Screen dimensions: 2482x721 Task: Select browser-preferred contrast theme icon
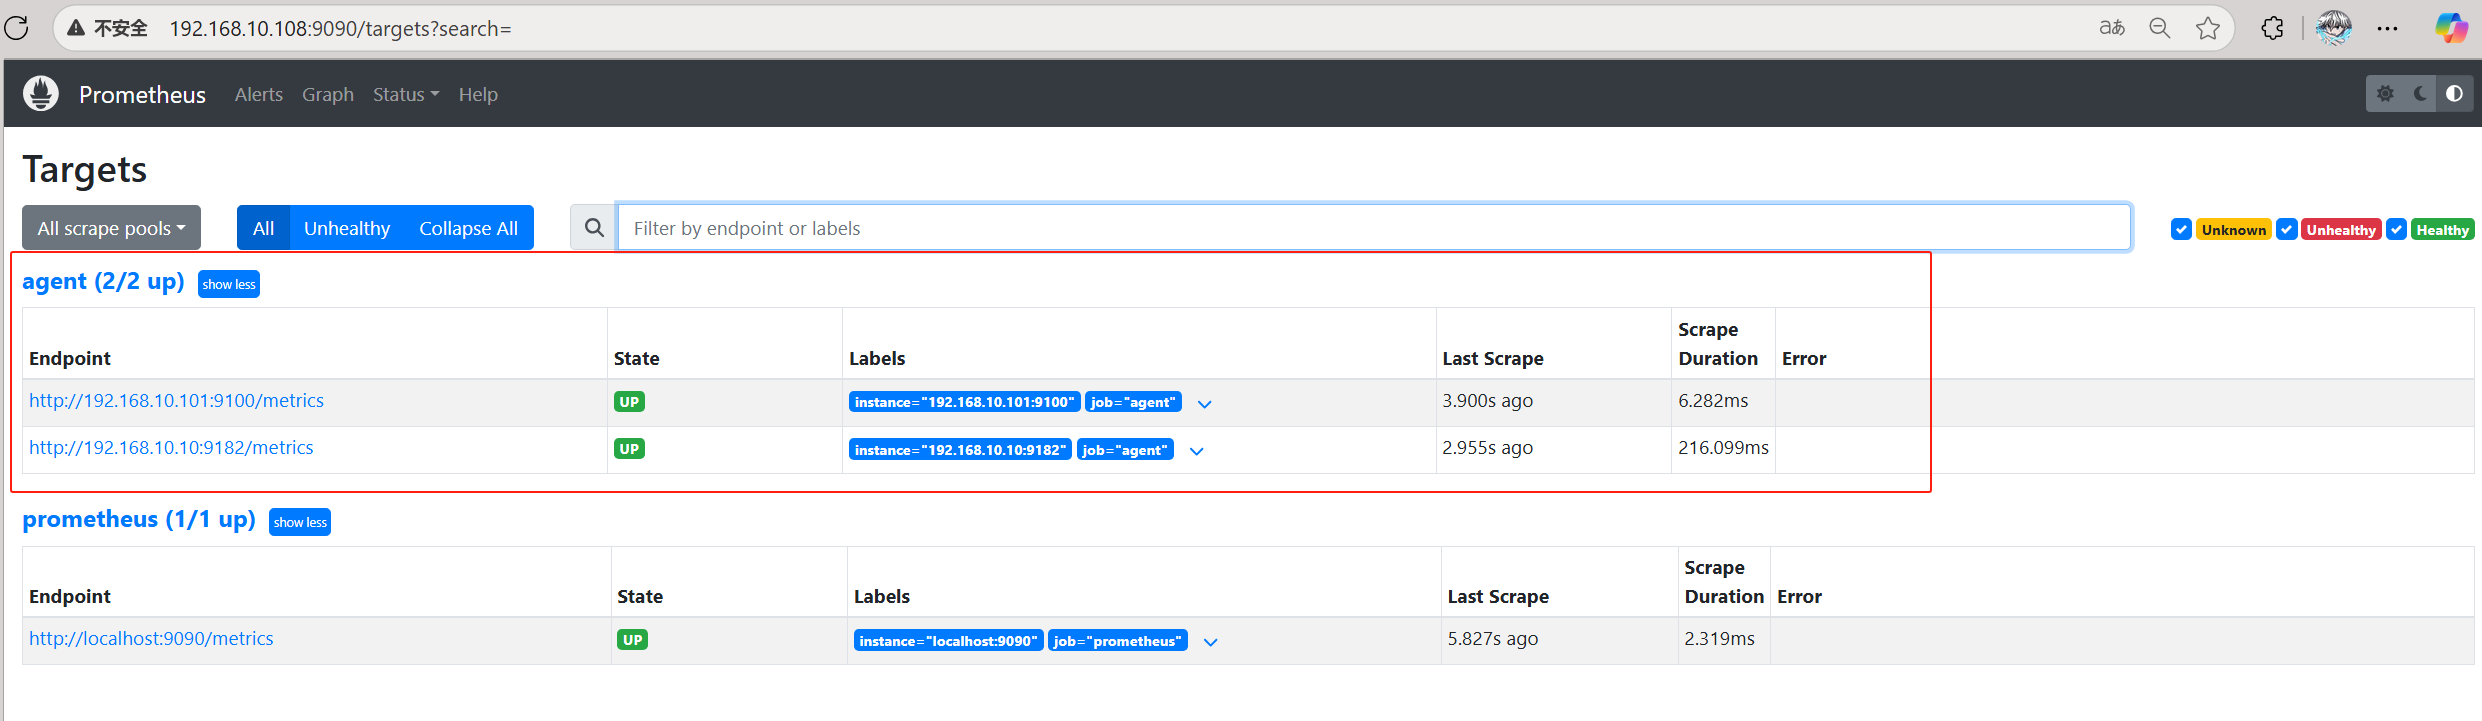tap(2454, 94)
